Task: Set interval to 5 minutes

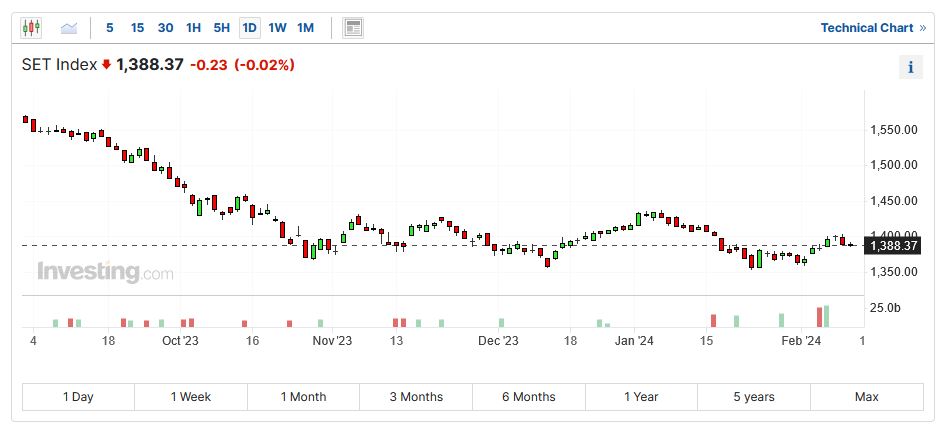Action: click(x=110, y=28)
